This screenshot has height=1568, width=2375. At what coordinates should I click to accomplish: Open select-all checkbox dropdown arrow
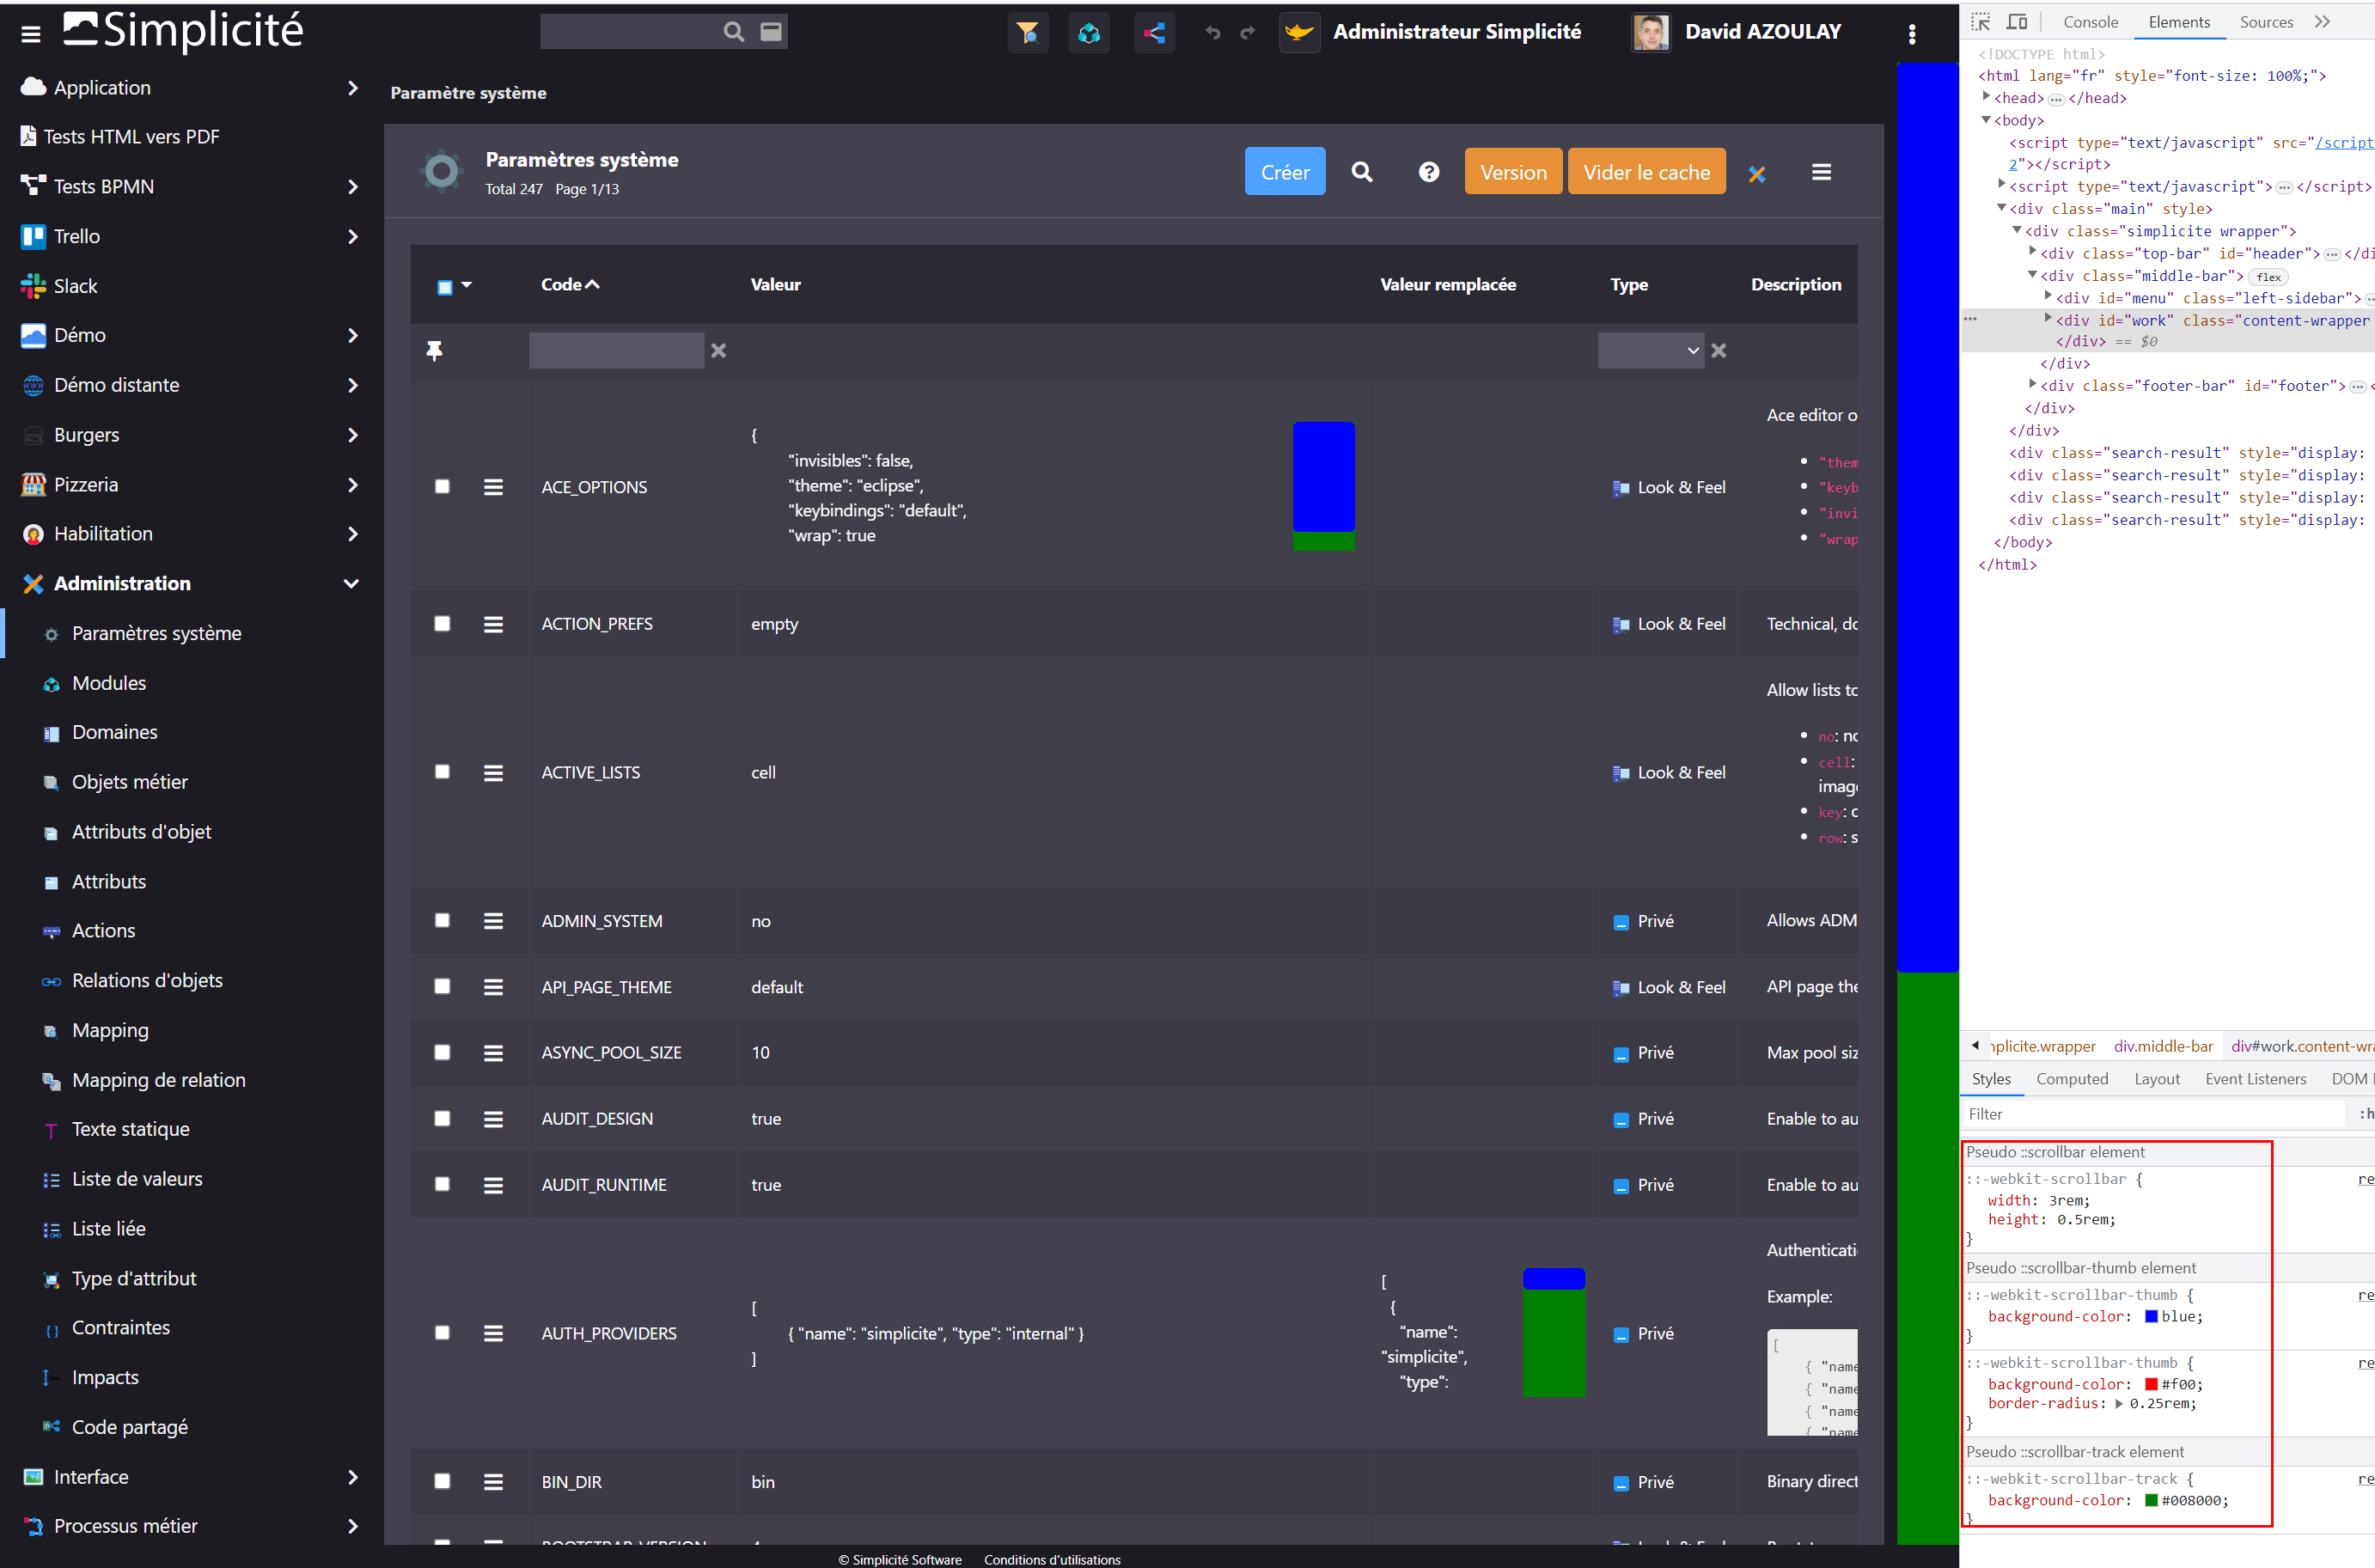tap(466, 285)
